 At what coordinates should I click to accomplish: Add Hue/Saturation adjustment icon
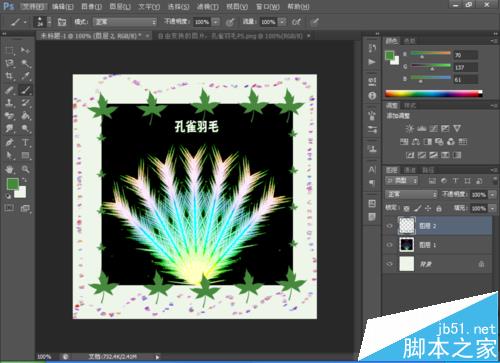(404, 142)
